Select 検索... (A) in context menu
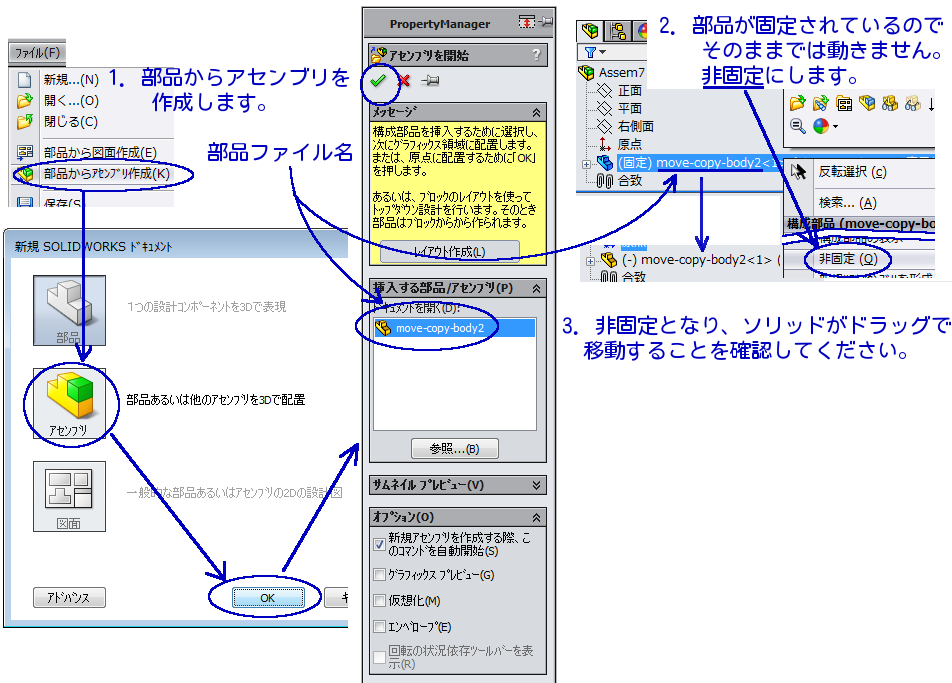 click(x=848, y=203)
